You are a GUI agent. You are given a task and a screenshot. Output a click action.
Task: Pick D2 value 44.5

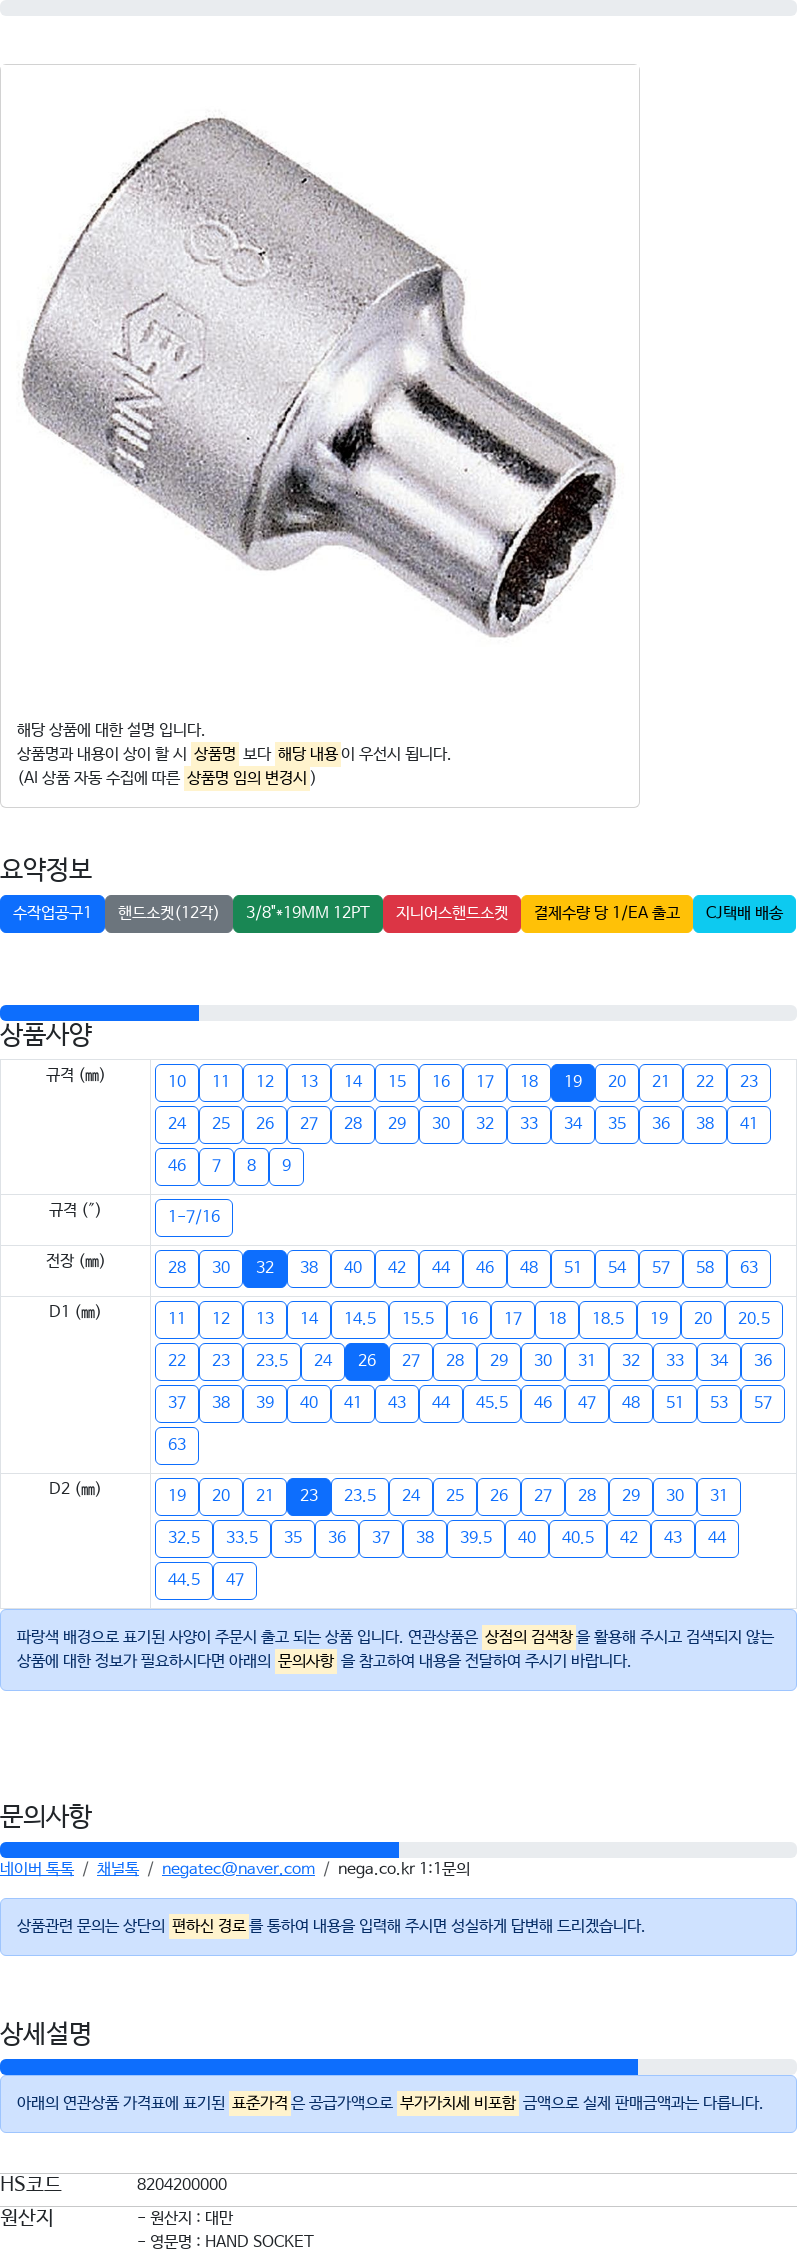[184, 1580]
